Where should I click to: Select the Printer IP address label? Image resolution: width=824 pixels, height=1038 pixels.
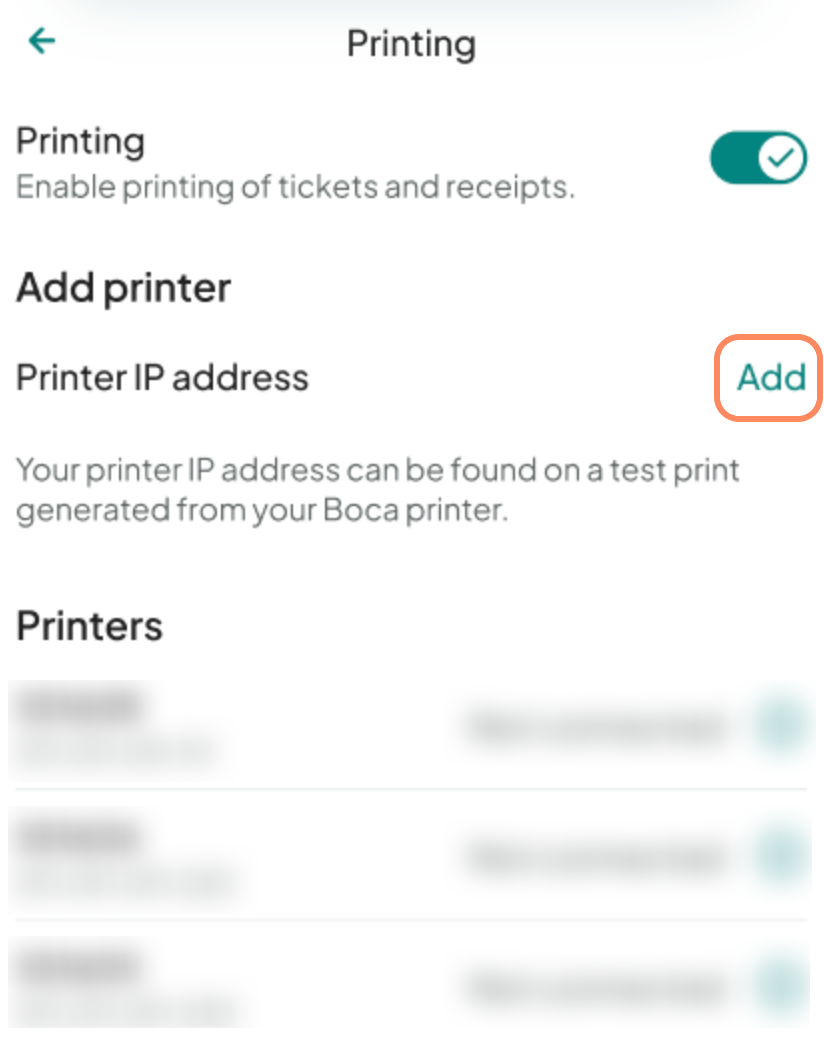click(x=162, y=378)
